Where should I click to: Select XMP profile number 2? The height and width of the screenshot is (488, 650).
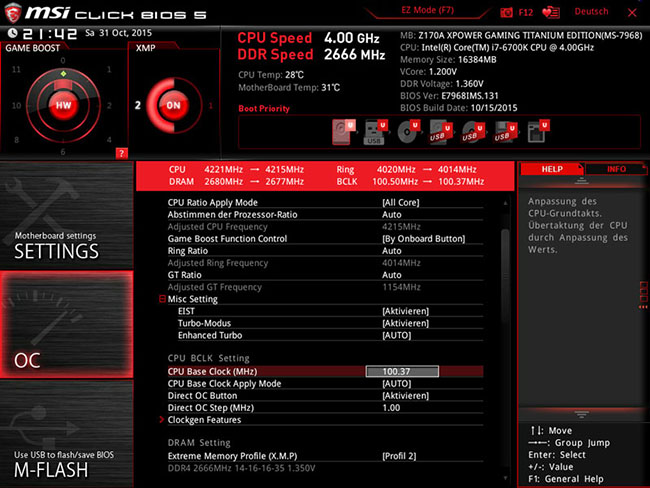[138, 105]
